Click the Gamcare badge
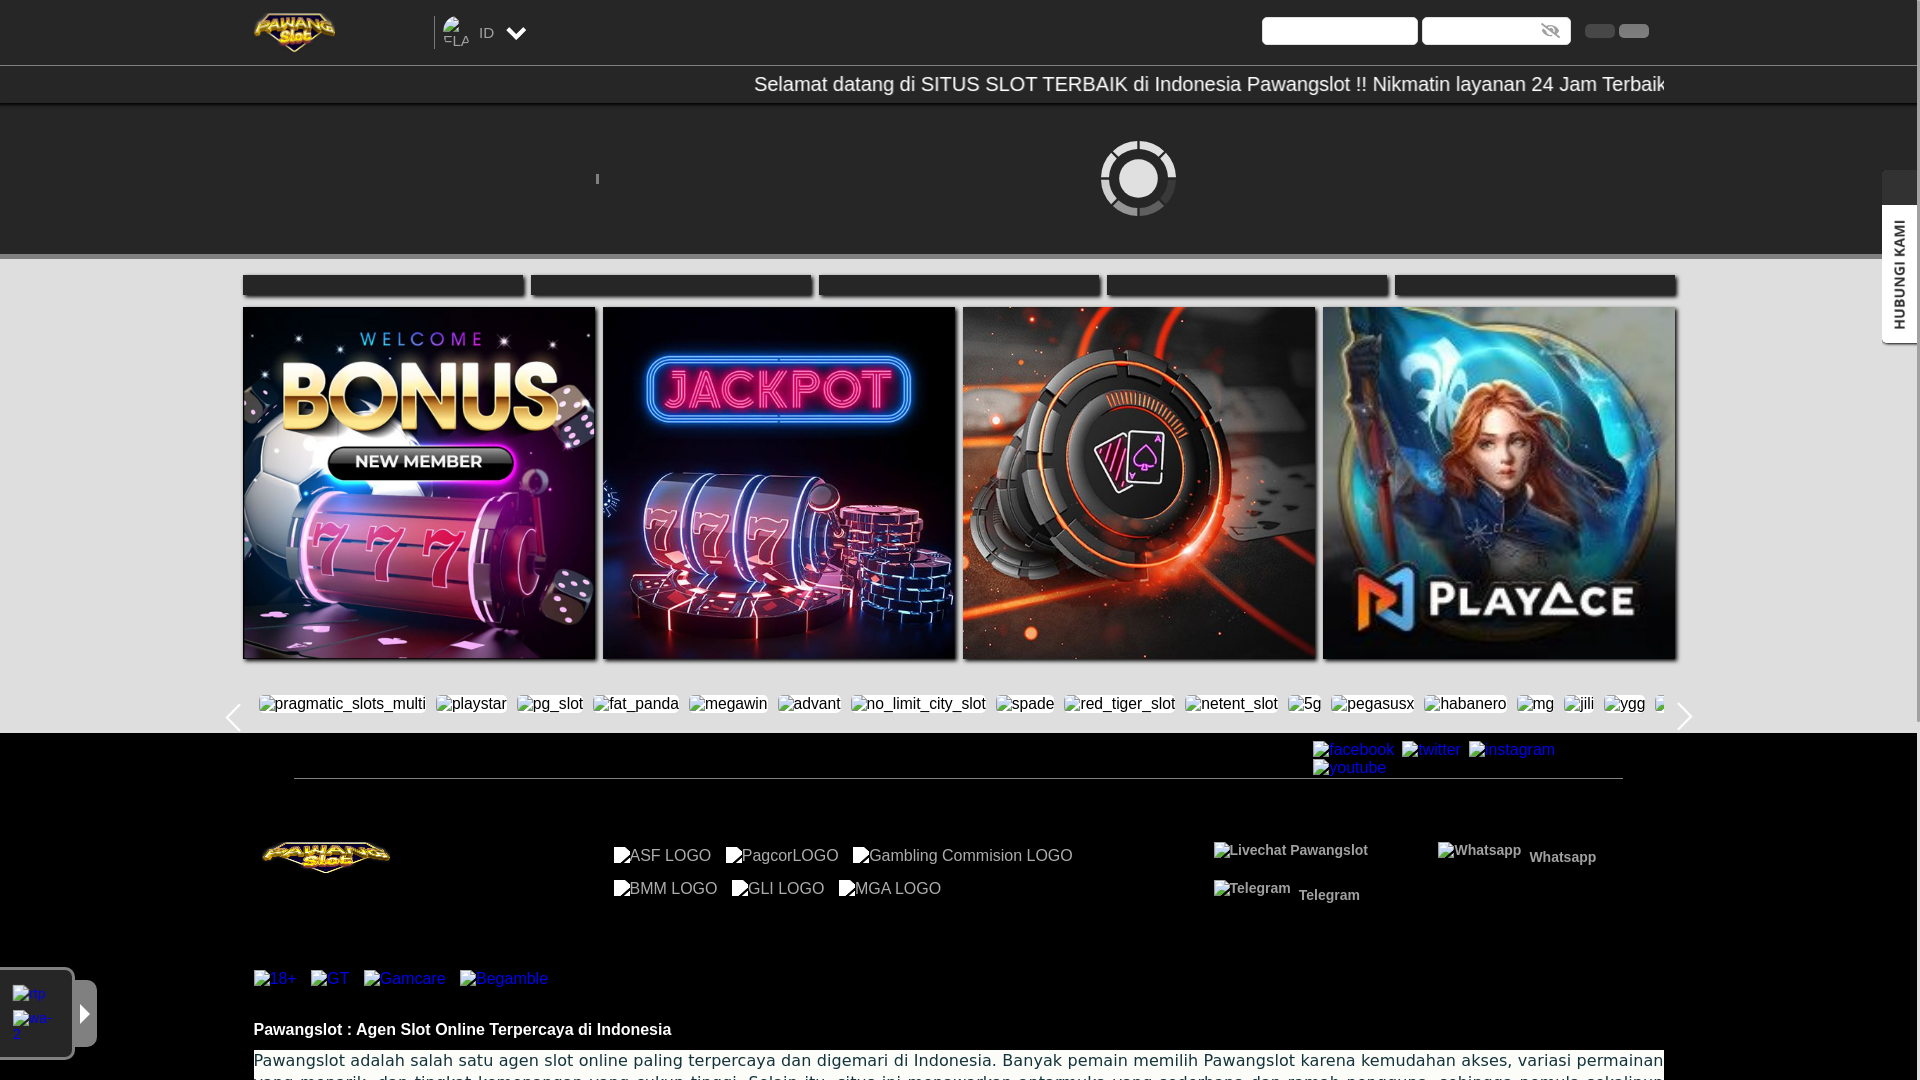 click(x=405, y=979)
